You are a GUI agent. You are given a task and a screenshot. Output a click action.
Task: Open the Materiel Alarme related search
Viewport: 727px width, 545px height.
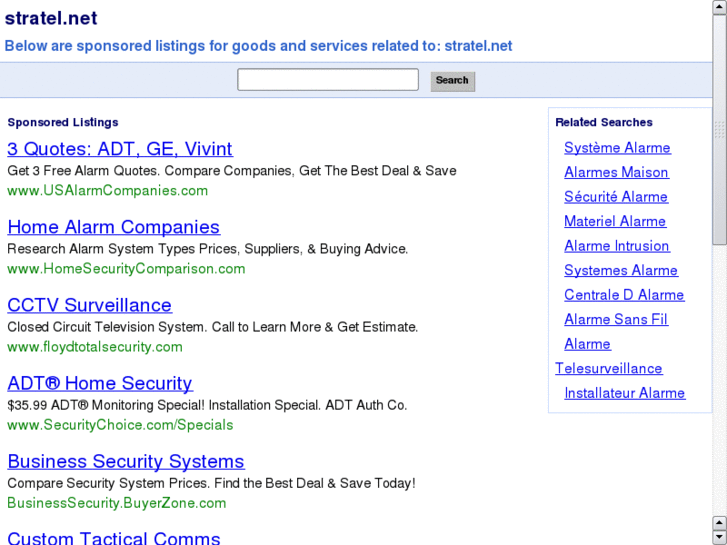point(615,221)
